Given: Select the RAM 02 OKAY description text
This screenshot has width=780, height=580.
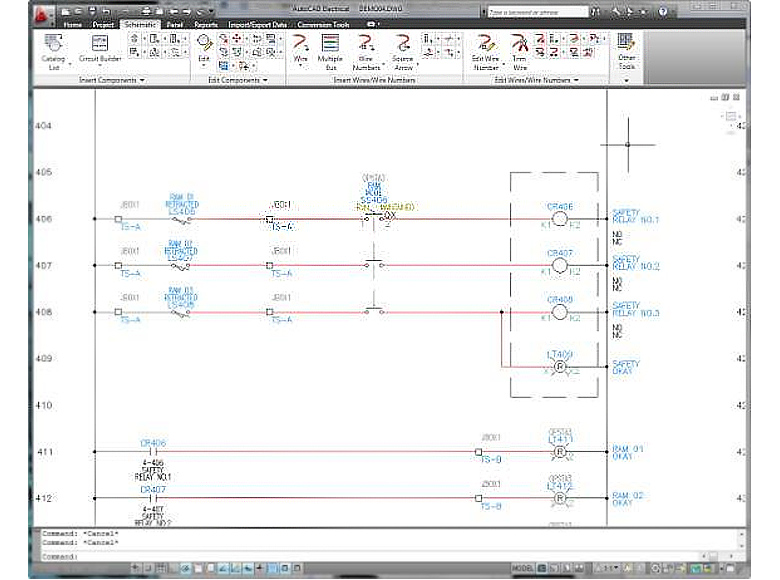Looking at the screenshot, I should (628, 499).
